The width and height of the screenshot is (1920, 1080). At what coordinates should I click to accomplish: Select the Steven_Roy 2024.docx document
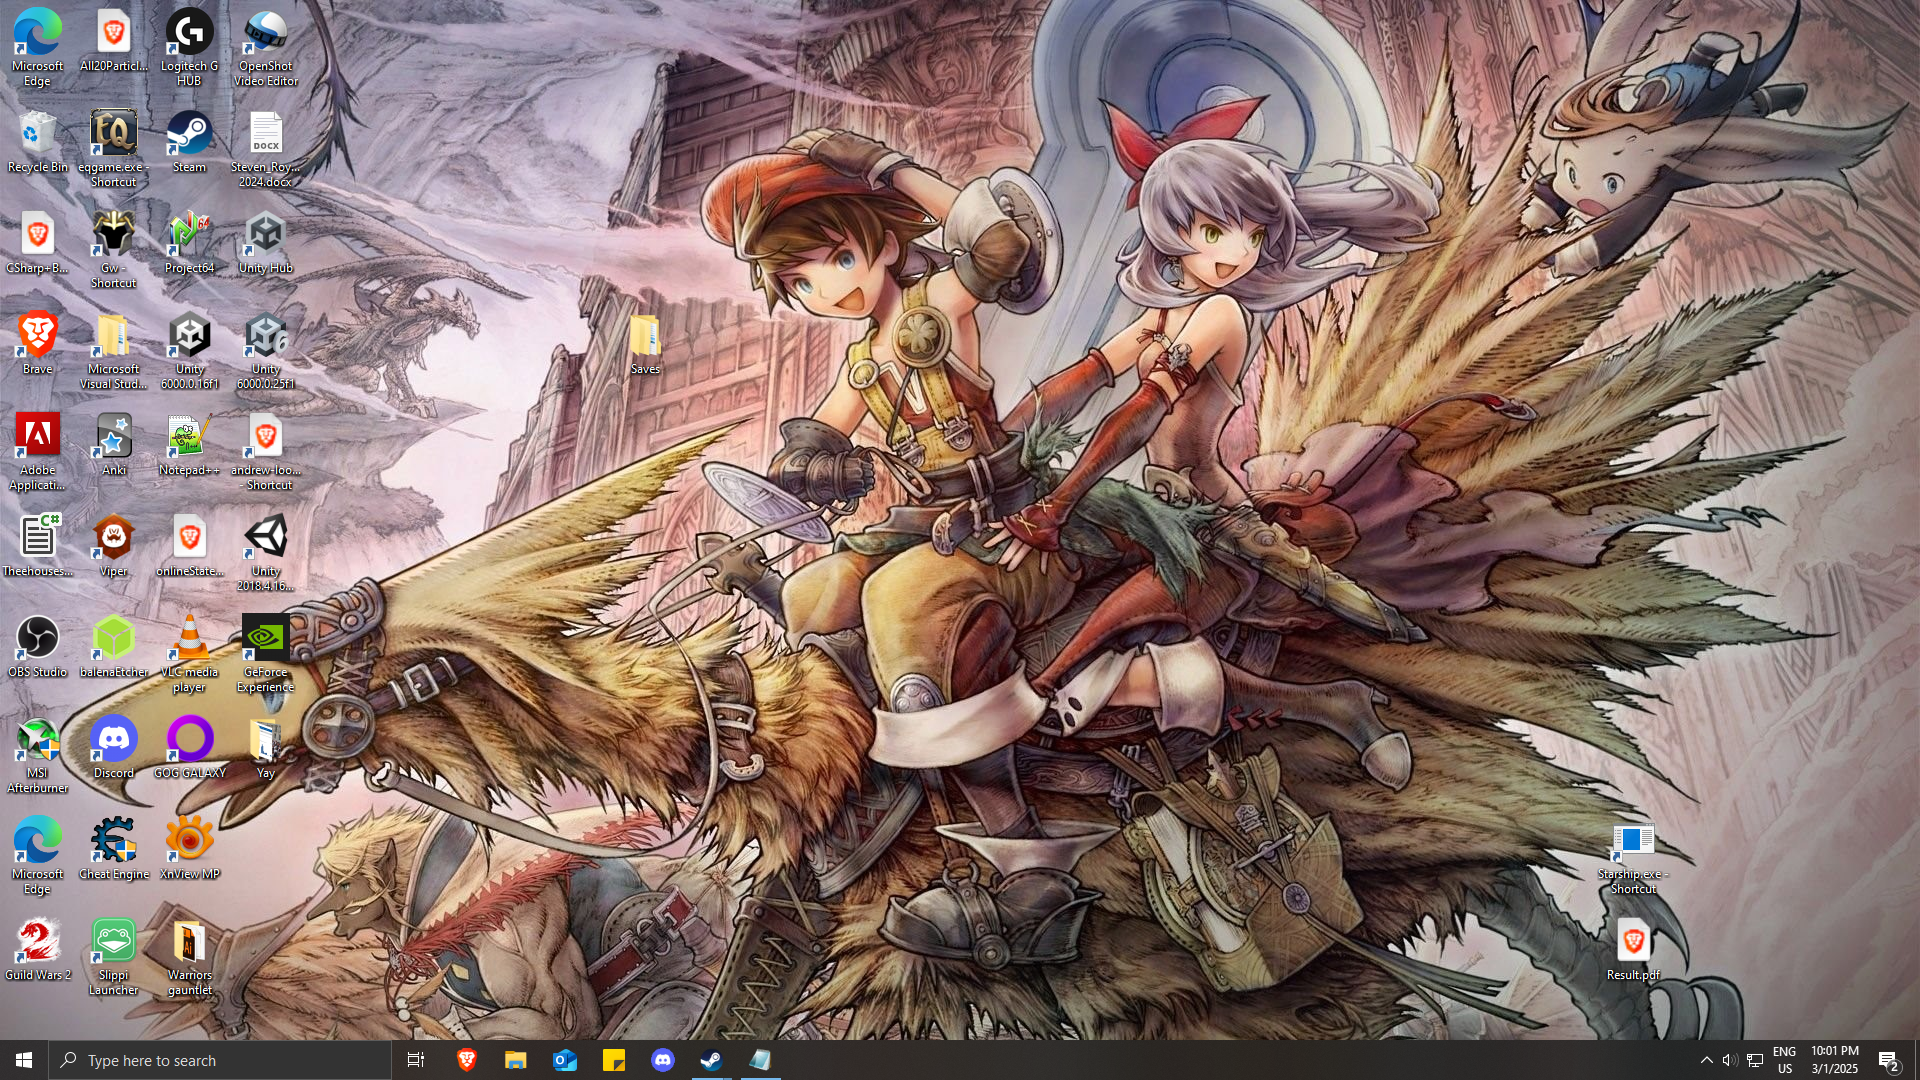pos(266,150)
